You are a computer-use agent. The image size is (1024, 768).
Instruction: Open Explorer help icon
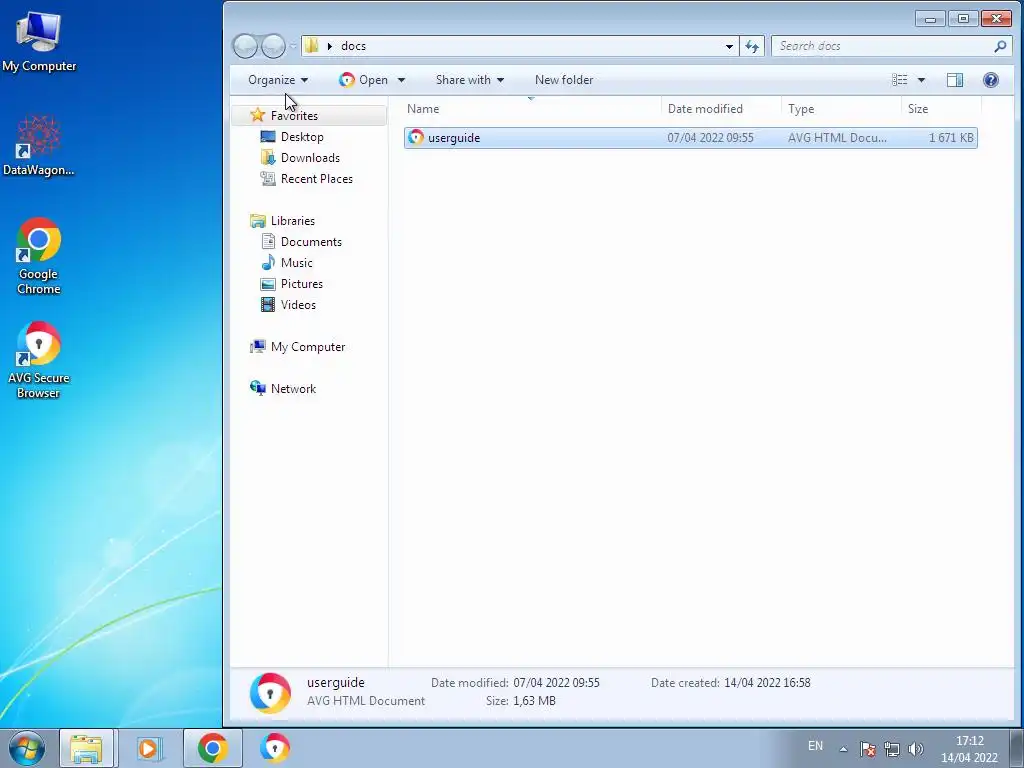[x=991, y=80]
